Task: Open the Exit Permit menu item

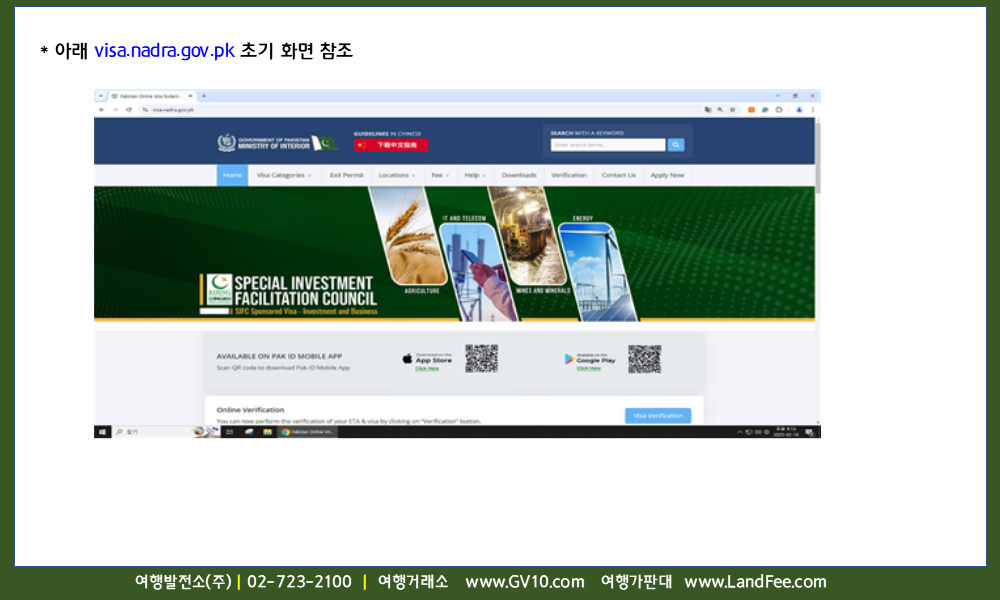Action: pos(346,175)
